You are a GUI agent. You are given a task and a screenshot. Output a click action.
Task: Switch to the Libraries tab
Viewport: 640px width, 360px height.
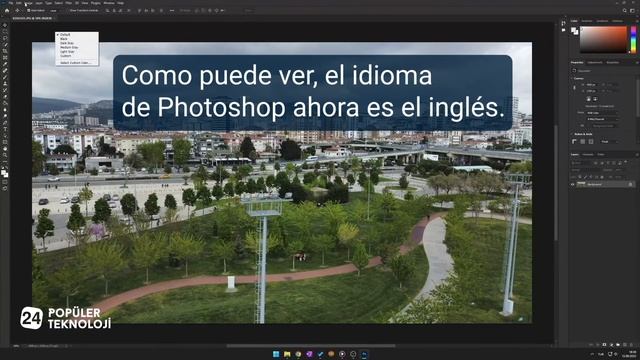tap(613, 62)
